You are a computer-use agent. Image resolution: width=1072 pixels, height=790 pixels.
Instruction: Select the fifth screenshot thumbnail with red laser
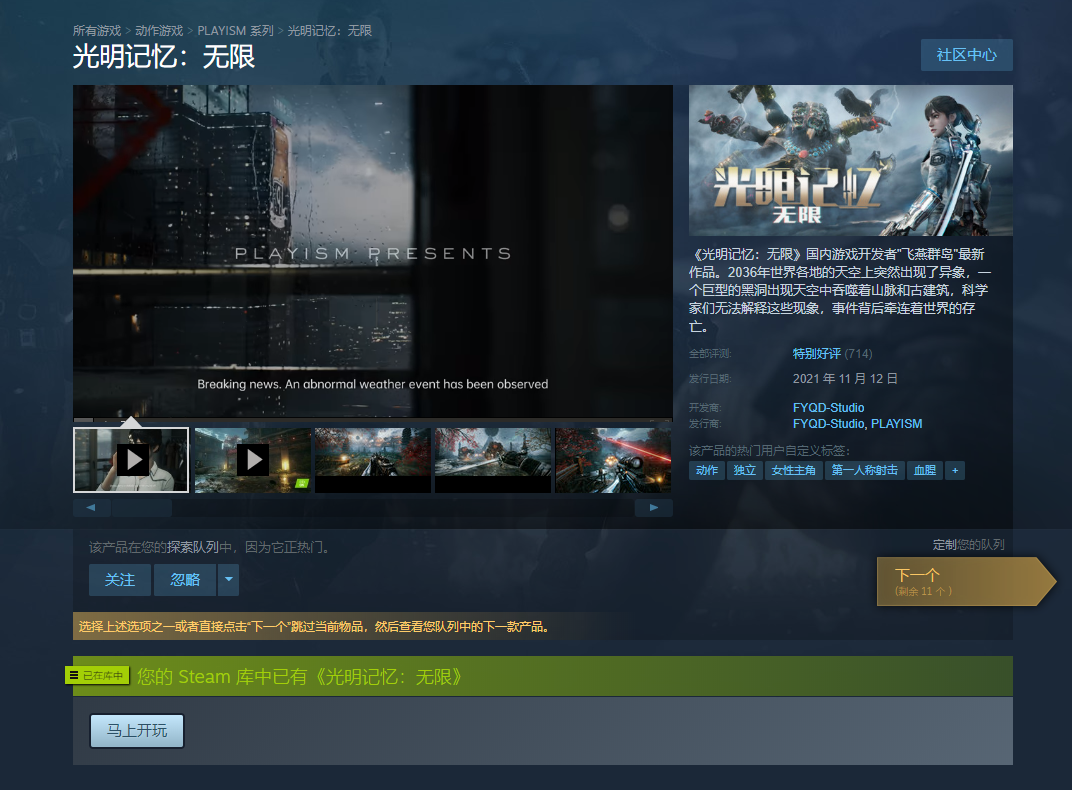click(x=613, y=460)
